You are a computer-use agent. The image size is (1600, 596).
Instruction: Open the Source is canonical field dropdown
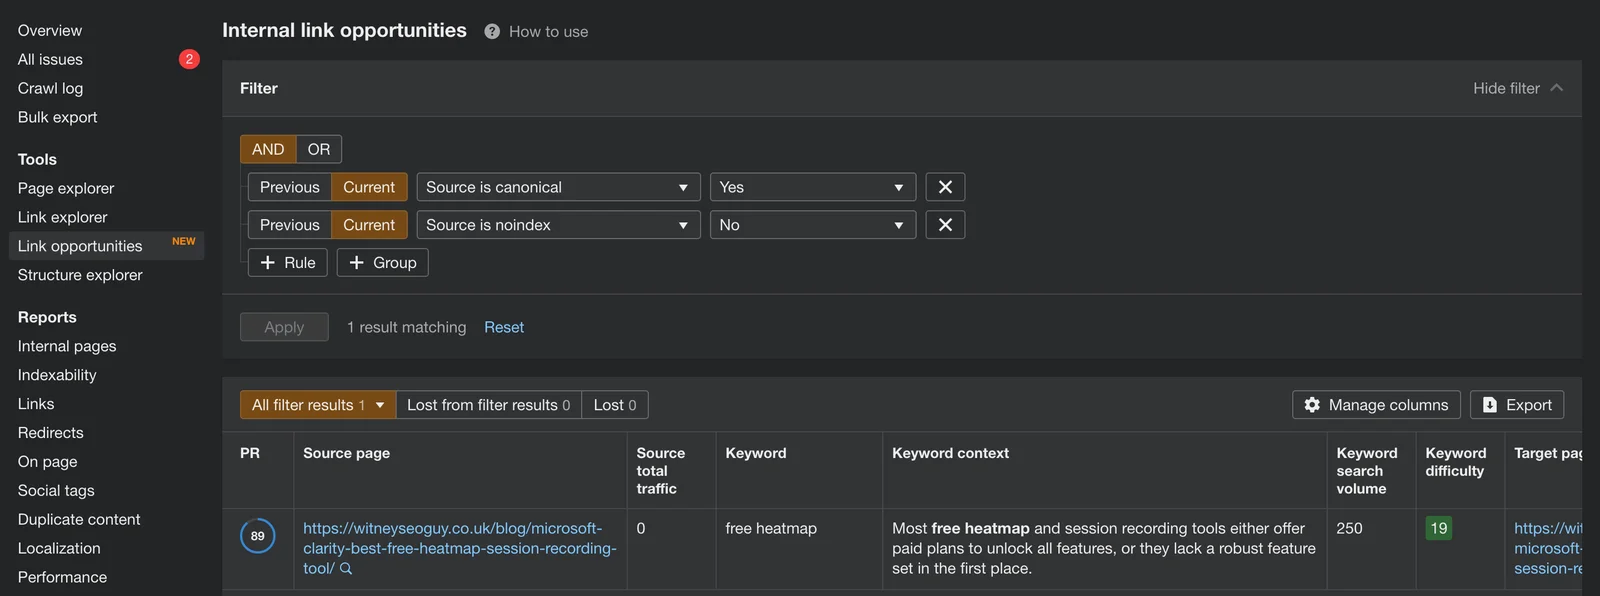558,187
